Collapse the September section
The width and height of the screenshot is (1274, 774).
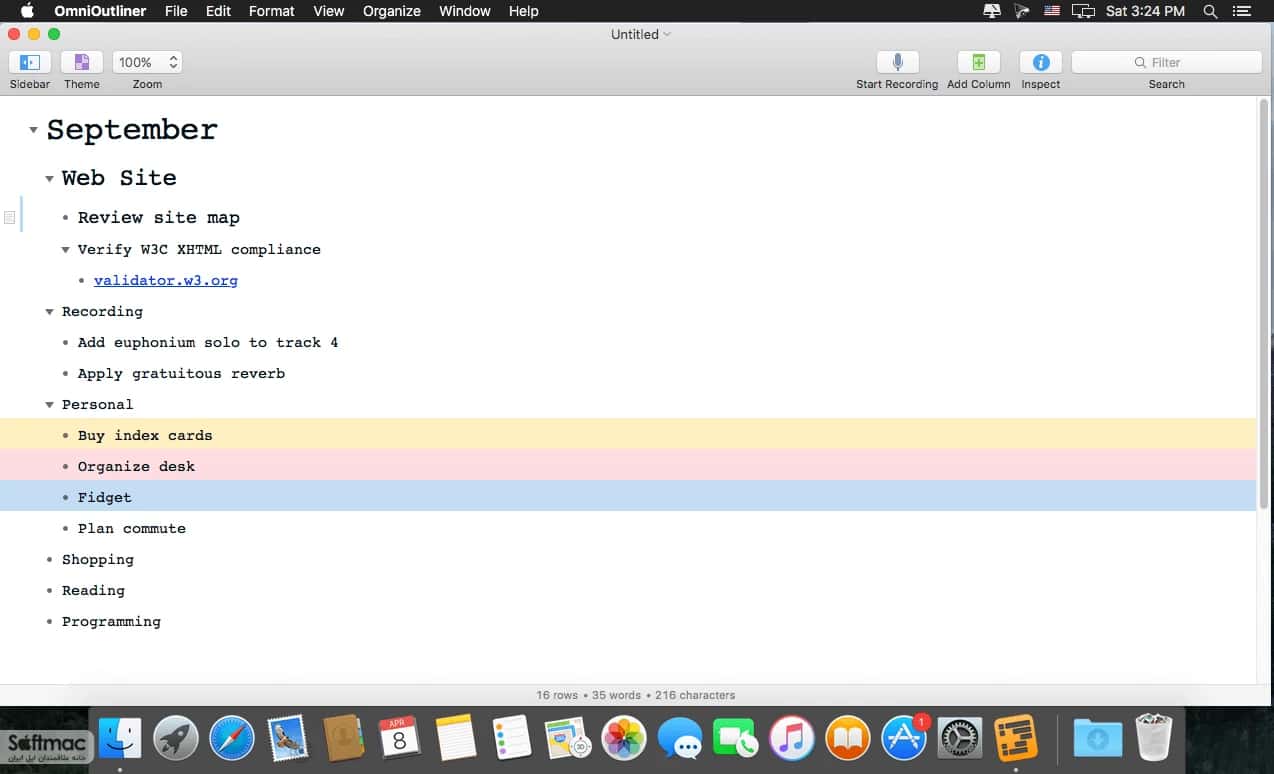coord(33,130)
